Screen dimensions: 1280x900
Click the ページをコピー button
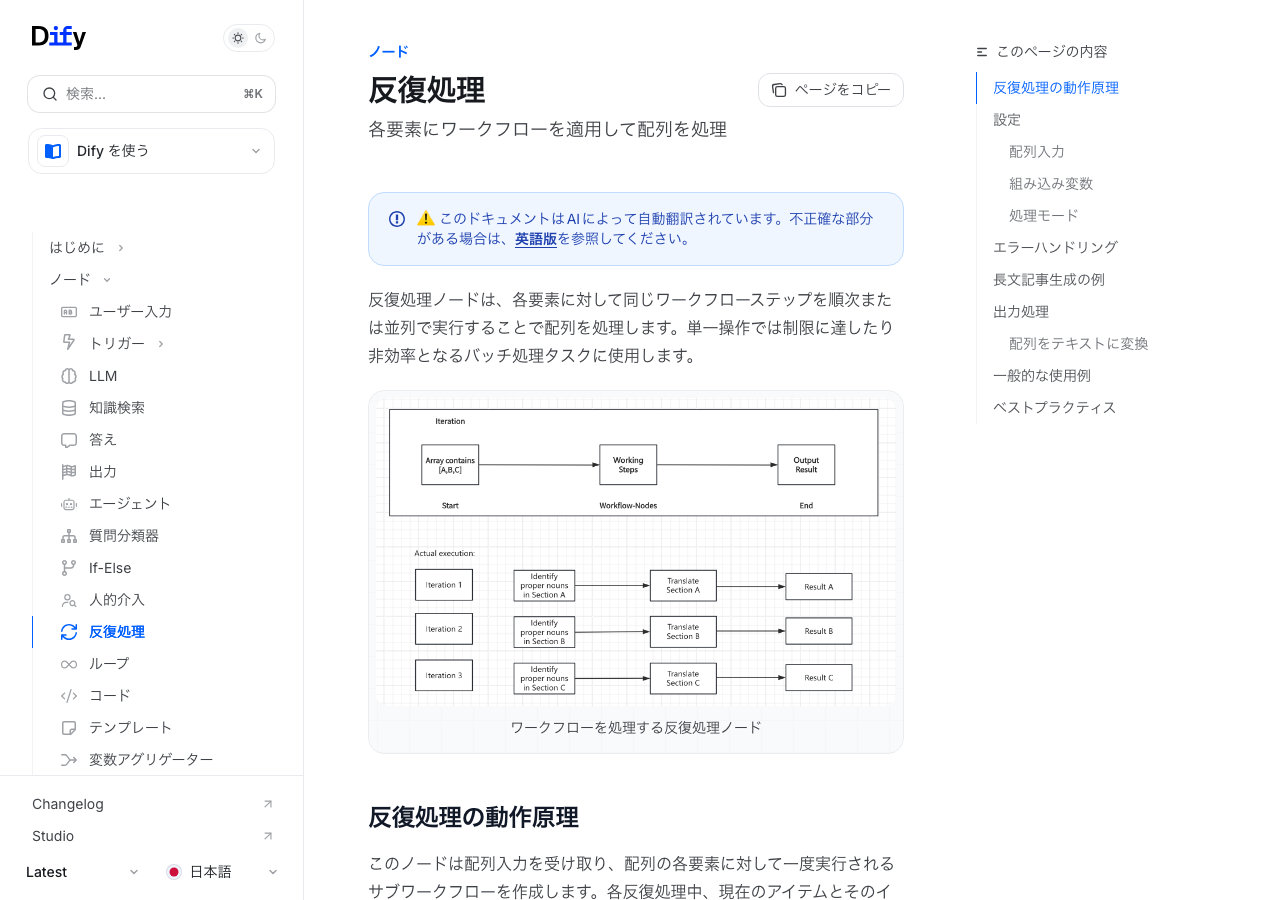click(831, 90)
